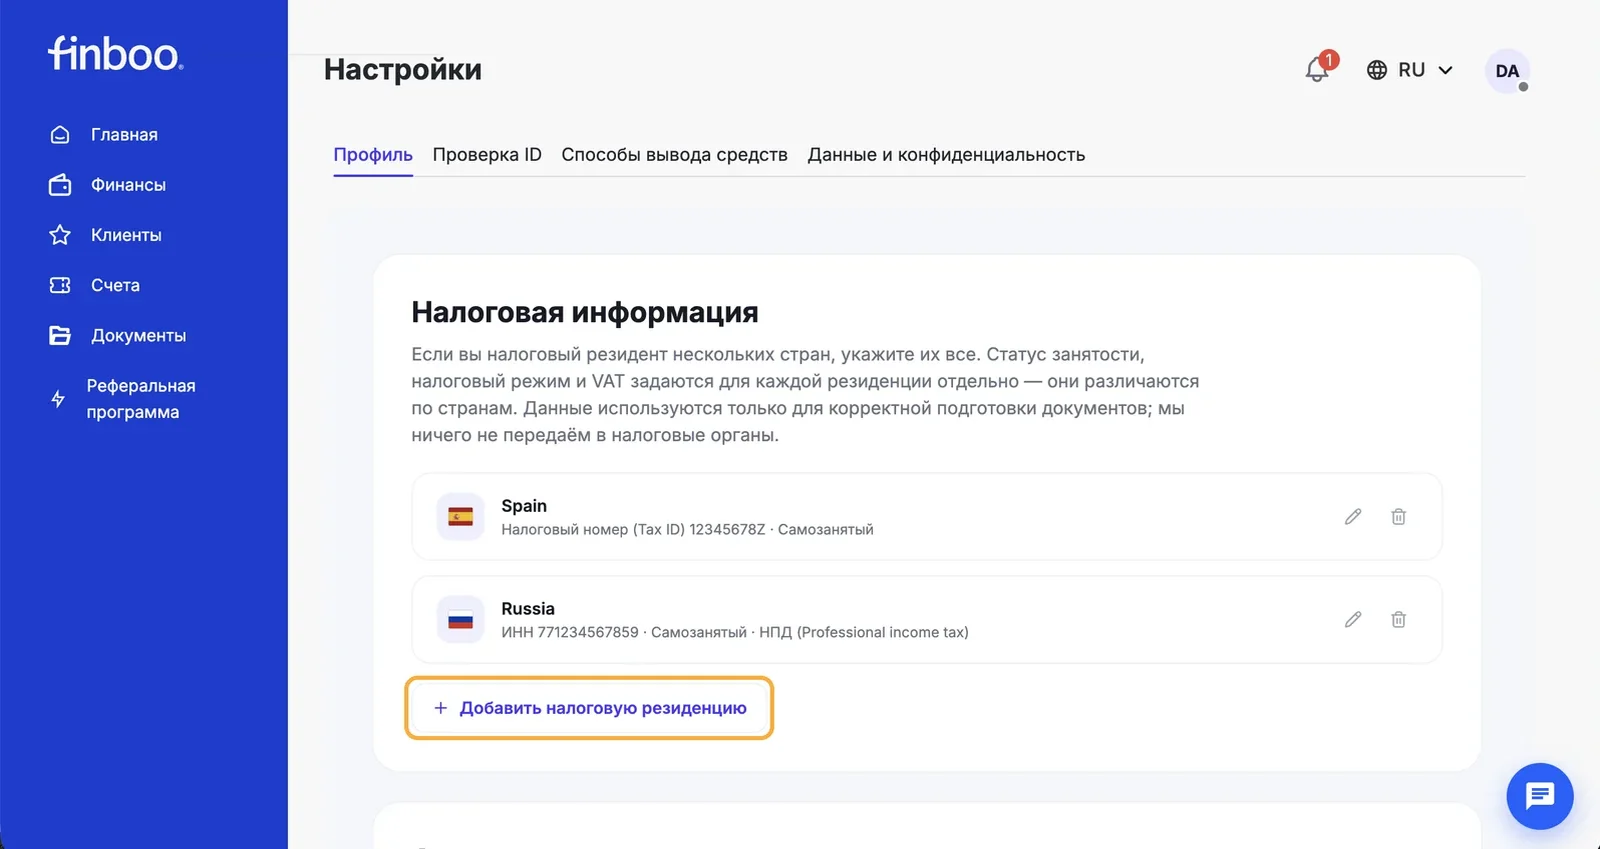Click the Russia country name
Screen dimensions: 1600x849
tap(528, 609)
